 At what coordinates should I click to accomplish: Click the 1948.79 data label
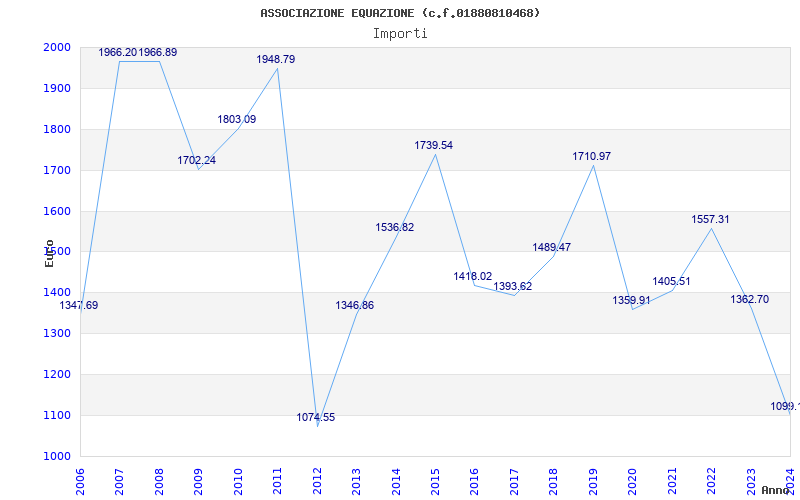[276, 59]
